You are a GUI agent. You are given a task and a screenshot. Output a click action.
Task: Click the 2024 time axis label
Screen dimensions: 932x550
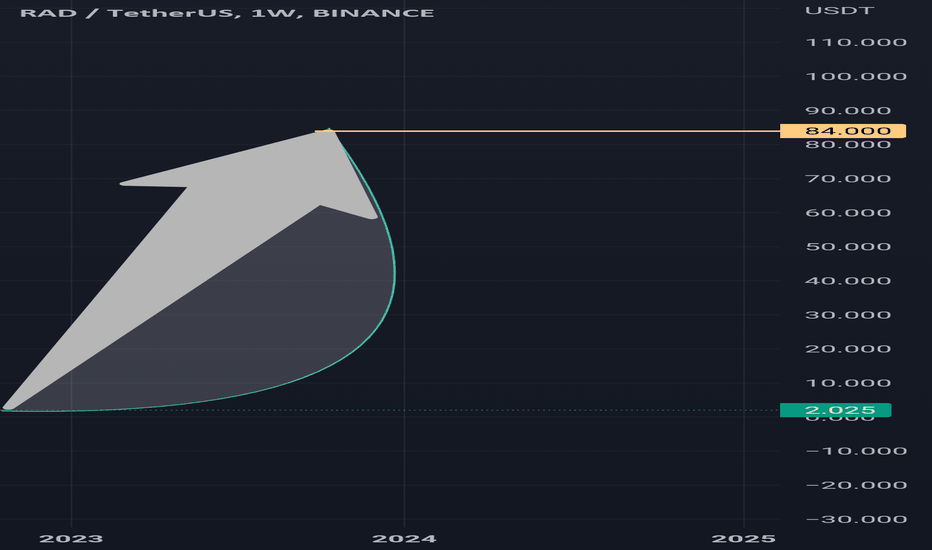click(404, 539)
